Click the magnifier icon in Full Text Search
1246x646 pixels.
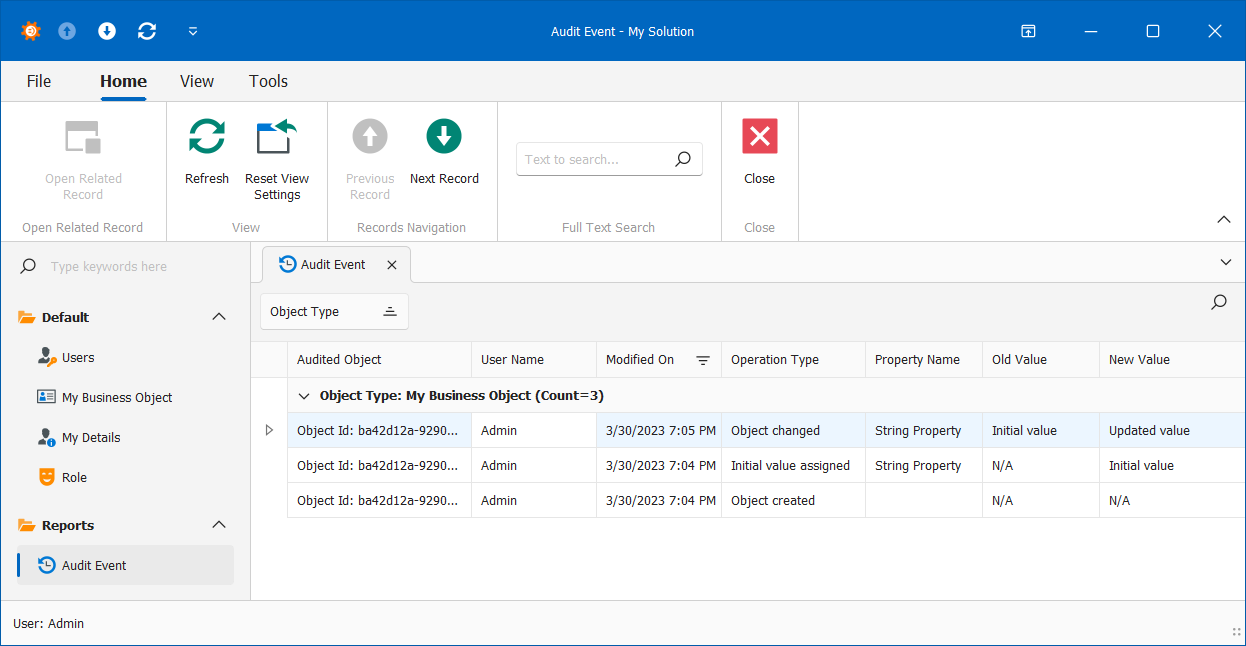click(683, 159)
